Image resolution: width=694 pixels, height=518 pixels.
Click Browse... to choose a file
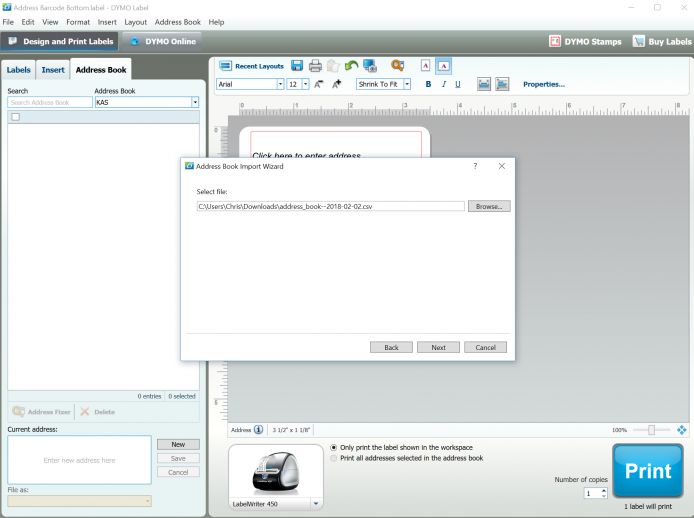coord(489,206)
